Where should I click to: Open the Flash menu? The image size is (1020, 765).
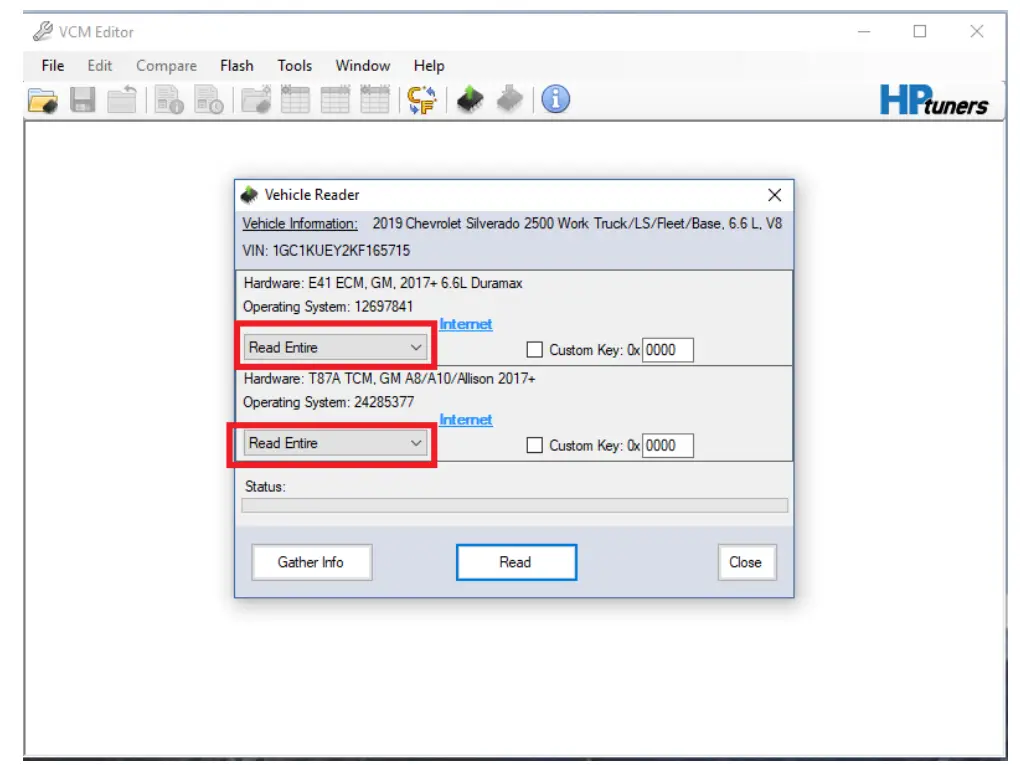[236, 66]
